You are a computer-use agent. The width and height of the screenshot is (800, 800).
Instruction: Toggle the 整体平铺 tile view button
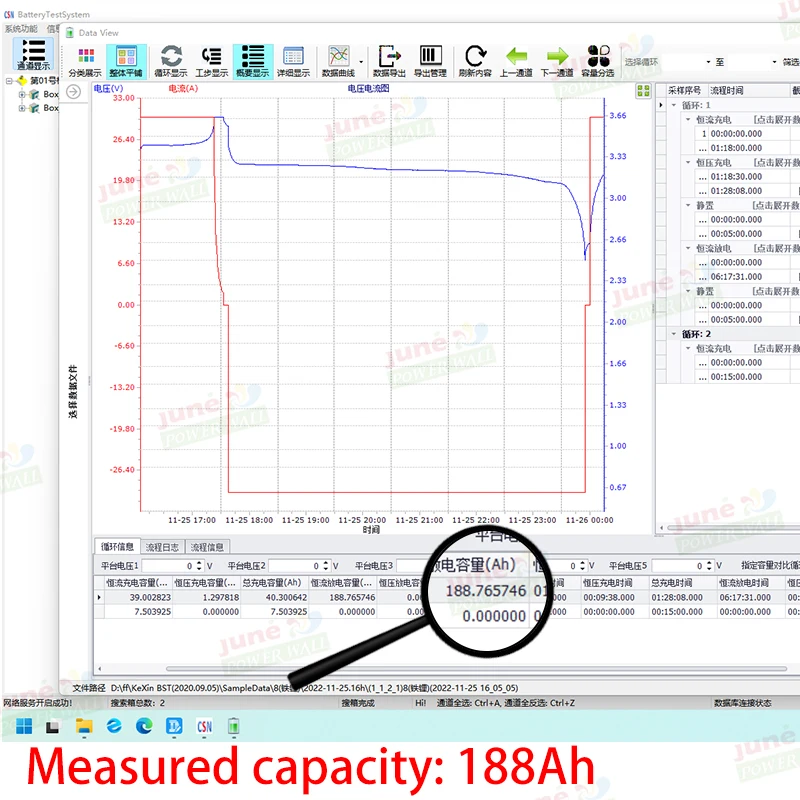click(127, 60)
